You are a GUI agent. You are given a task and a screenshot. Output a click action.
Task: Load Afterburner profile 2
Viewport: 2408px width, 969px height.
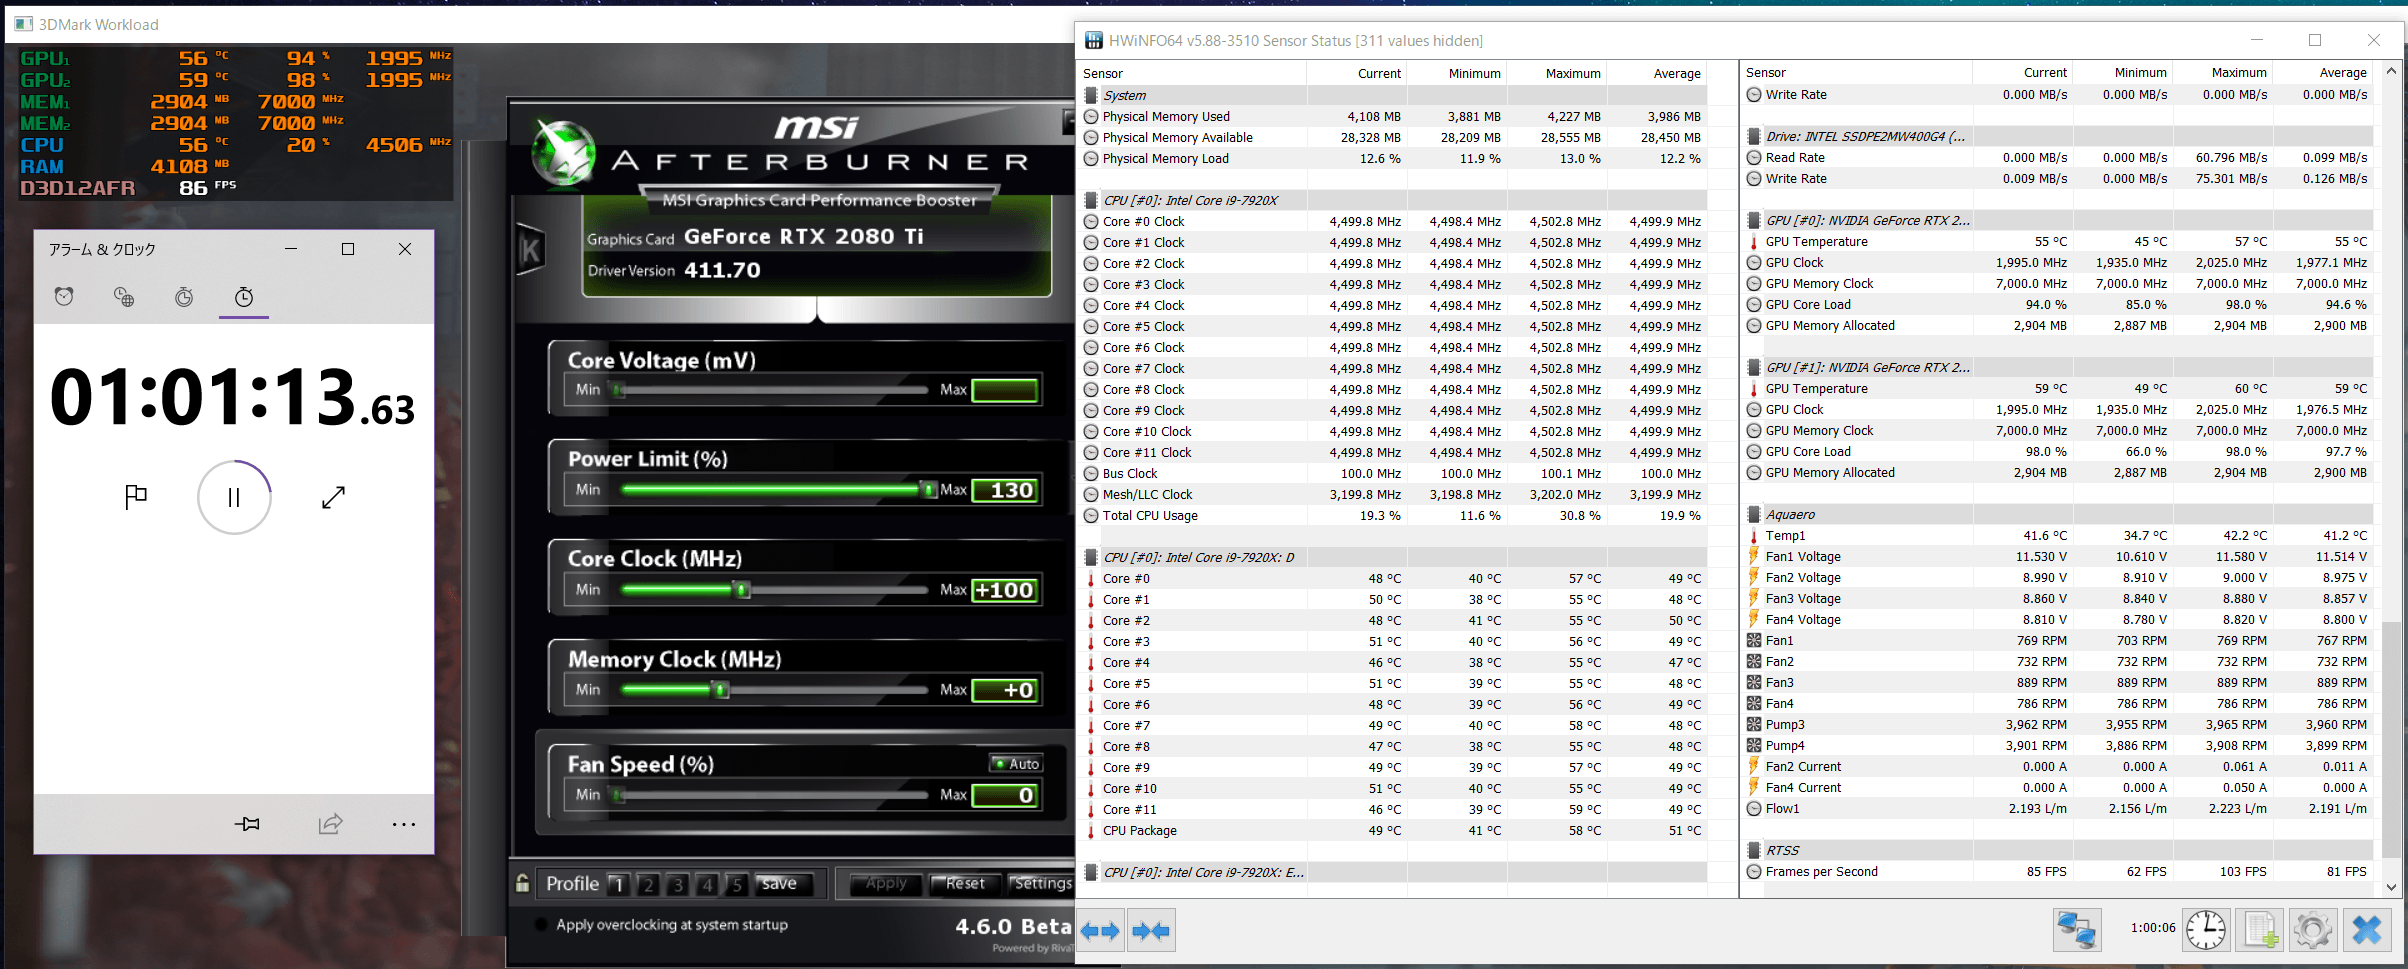[x=648, y=884]
